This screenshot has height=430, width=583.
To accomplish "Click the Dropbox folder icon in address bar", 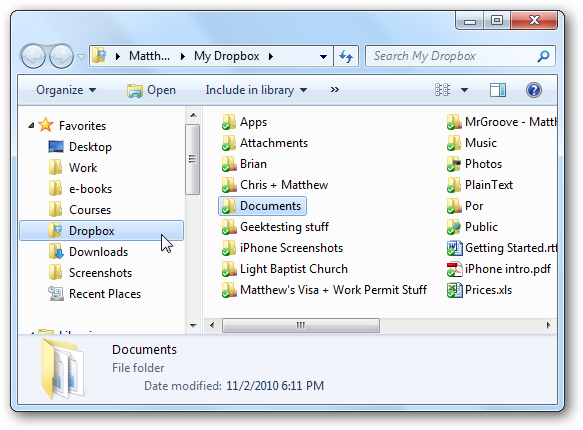I will pyautogui.click(x=100, y=56).
